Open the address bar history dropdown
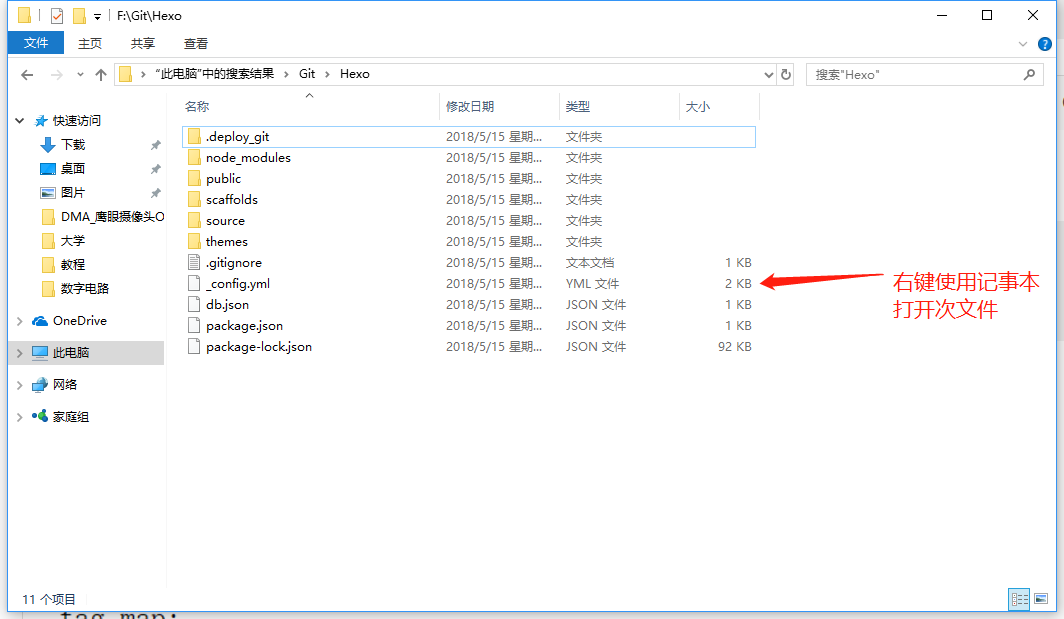This screenshot has height=619, width=1064. 768,75
